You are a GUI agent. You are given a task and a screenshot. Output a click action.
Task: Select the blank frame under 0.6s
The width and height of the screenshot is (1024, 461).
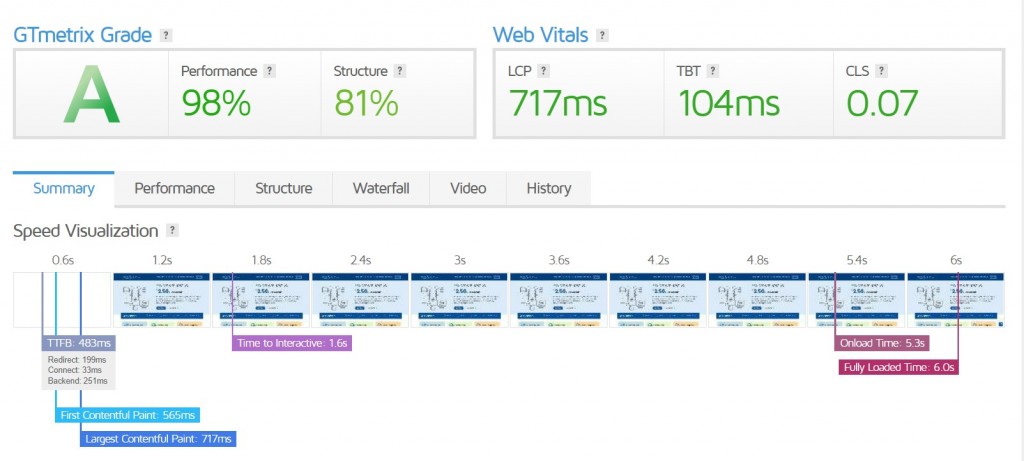(62, 300)
